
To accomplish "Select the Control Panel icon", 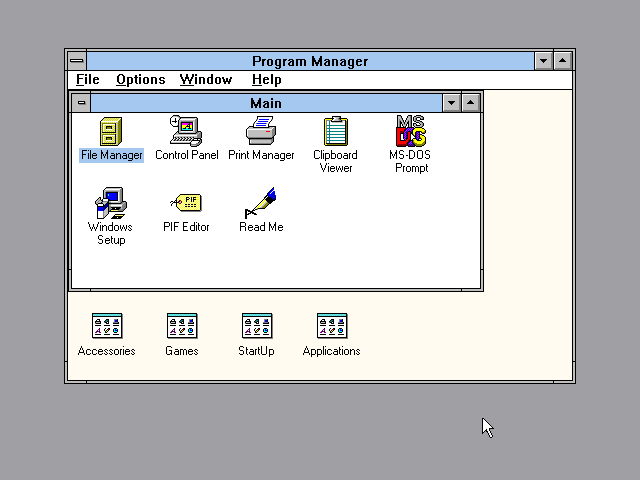I will (186, 131).
